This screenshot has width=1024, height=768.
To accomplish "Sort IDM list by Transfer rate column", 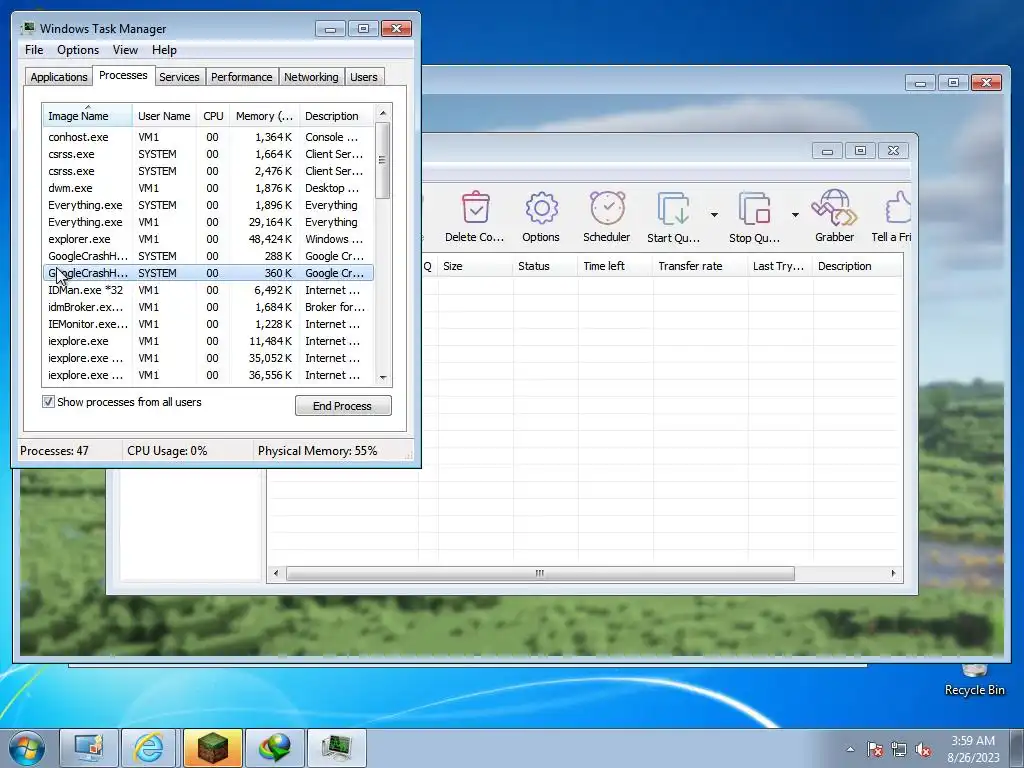I will click(699, 266).
